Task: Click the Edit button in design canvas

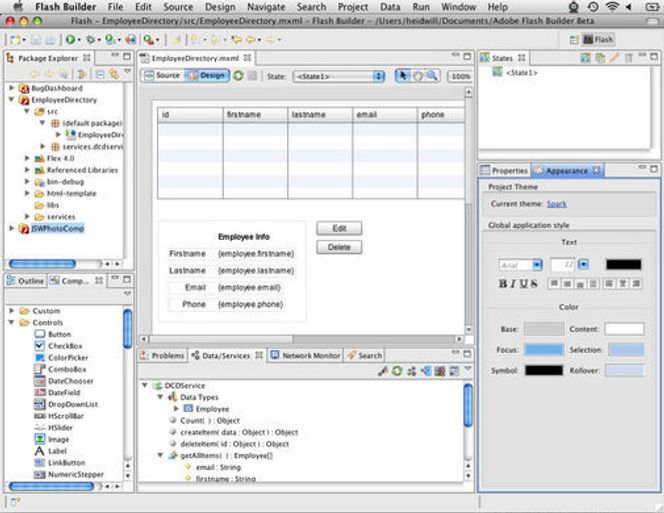Action: coord(339,228)
